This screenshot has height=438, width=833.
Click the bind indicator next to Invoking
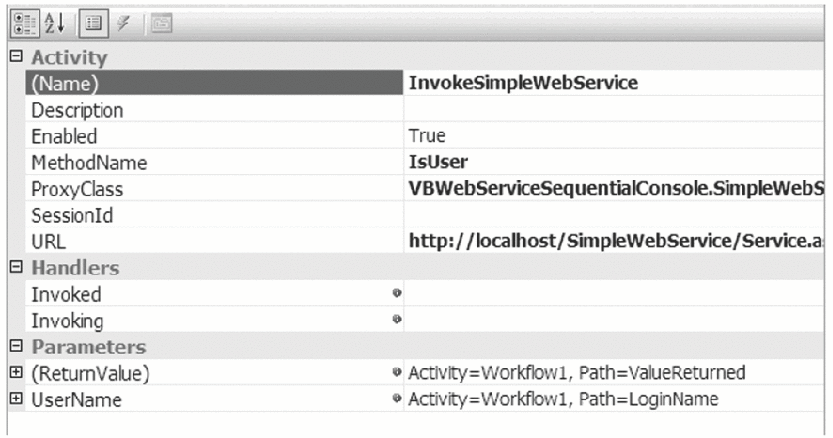(397, 321)
